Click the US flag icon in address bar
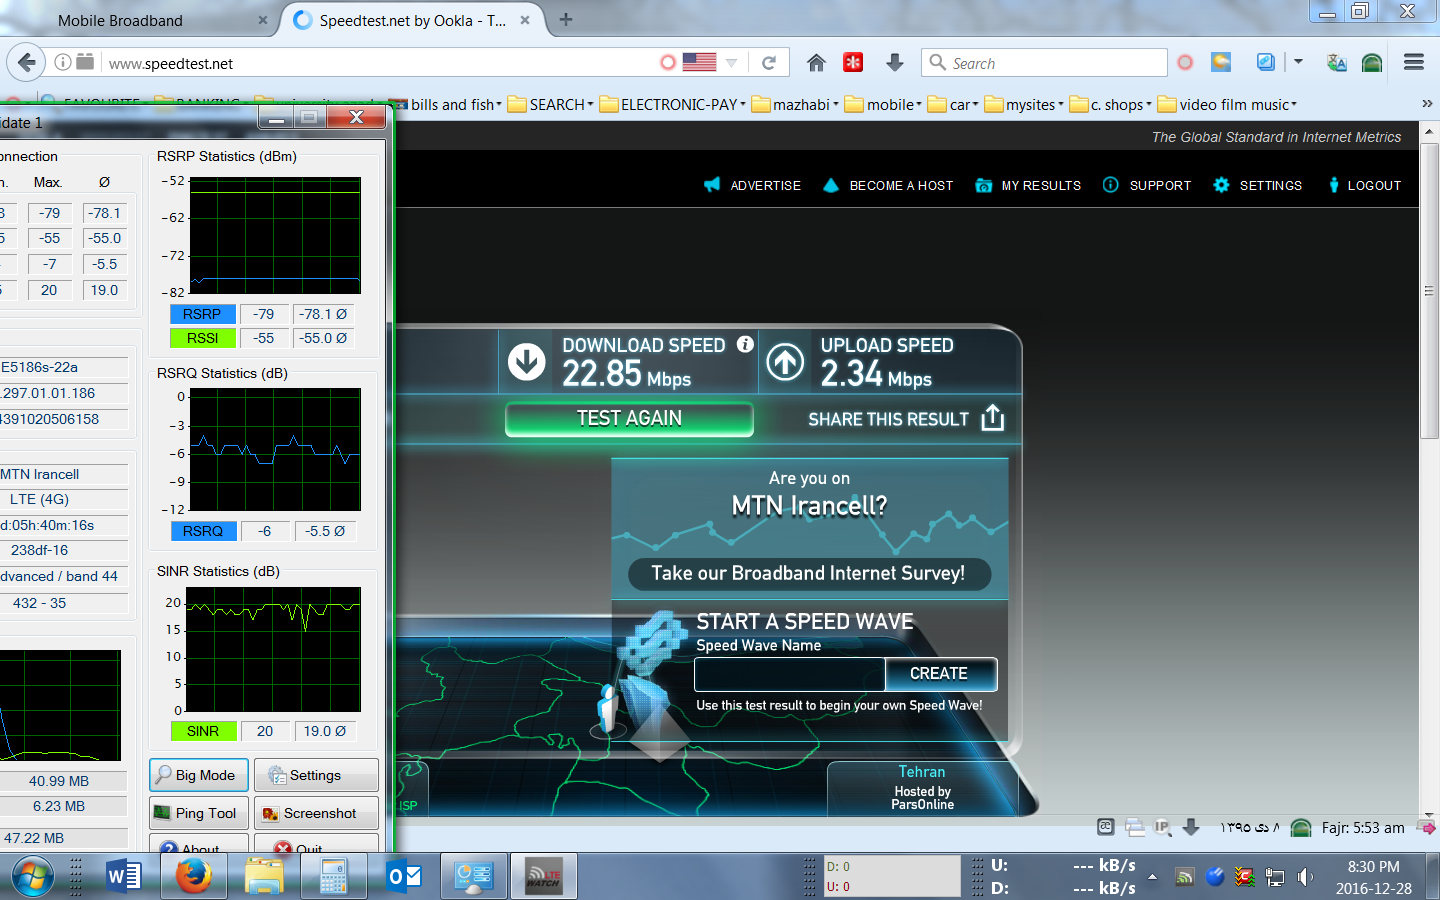 pyautogui.click(x=699, y=62)
